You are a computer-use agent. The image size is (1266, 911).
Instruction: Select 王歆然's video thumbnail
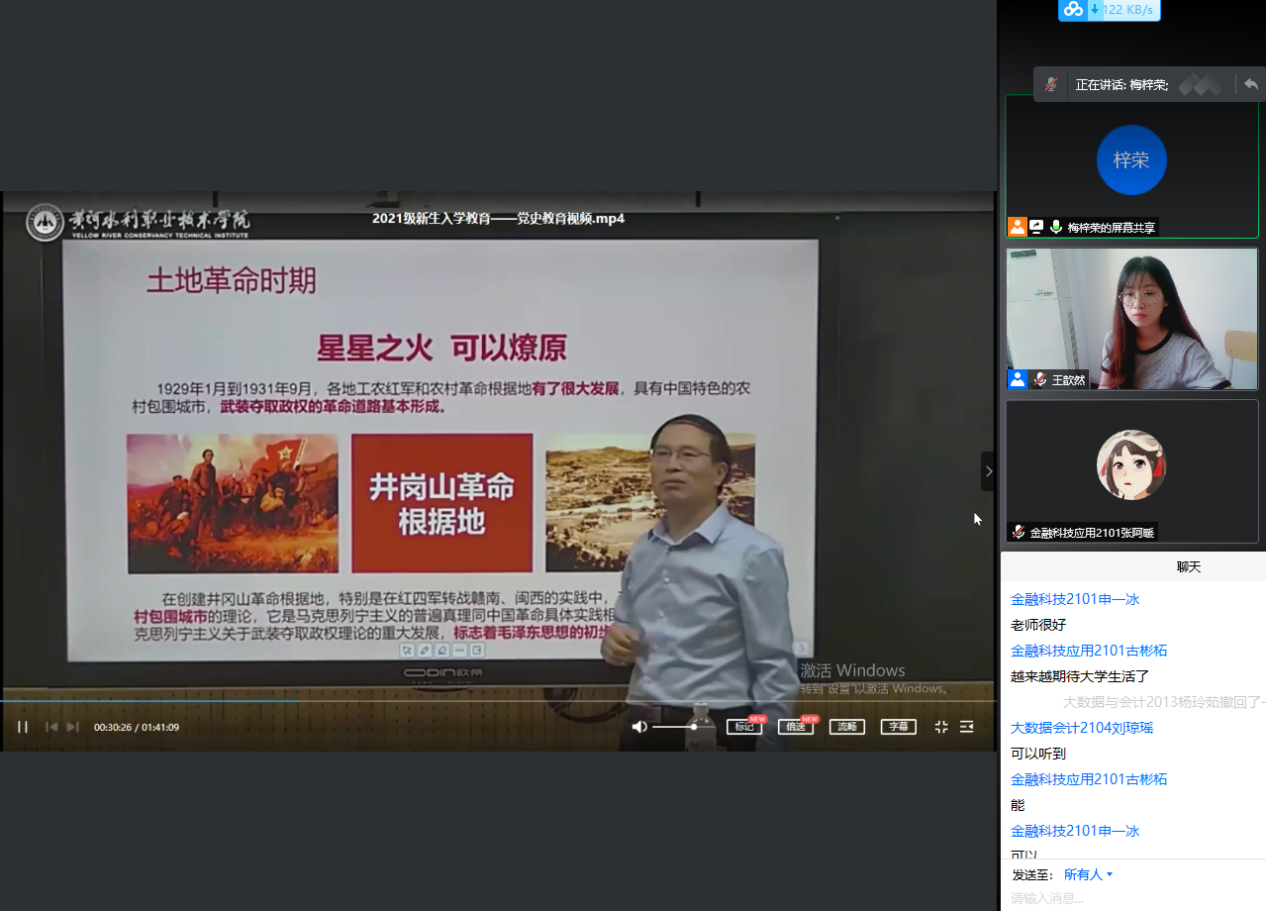click(1131, 318)
